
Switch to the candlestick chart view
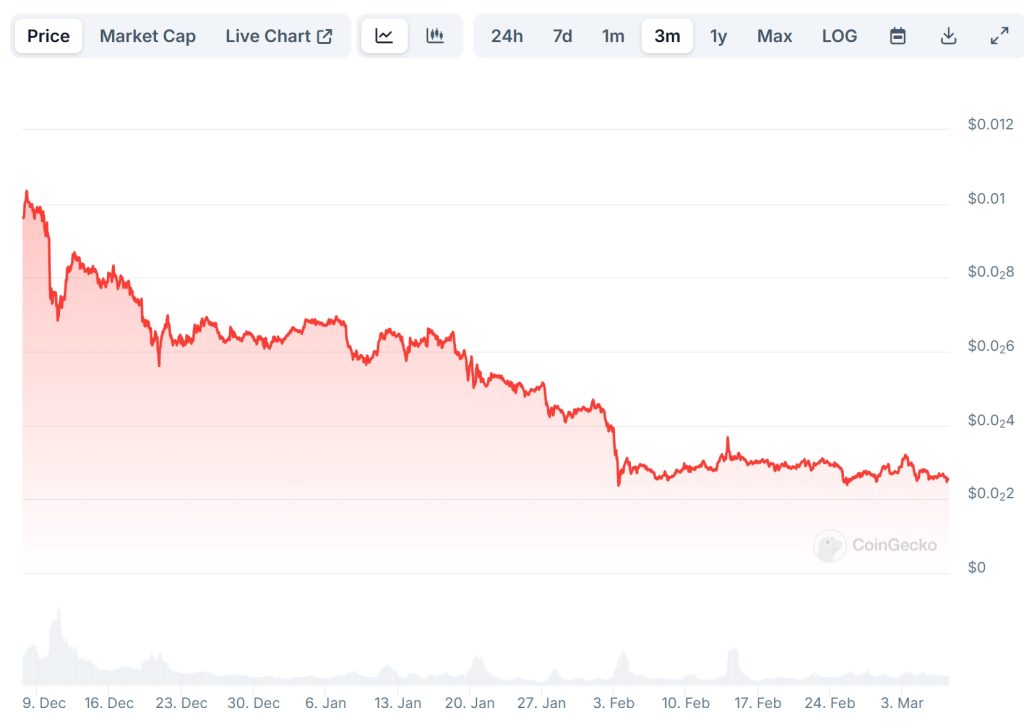[x=435, y=36]
